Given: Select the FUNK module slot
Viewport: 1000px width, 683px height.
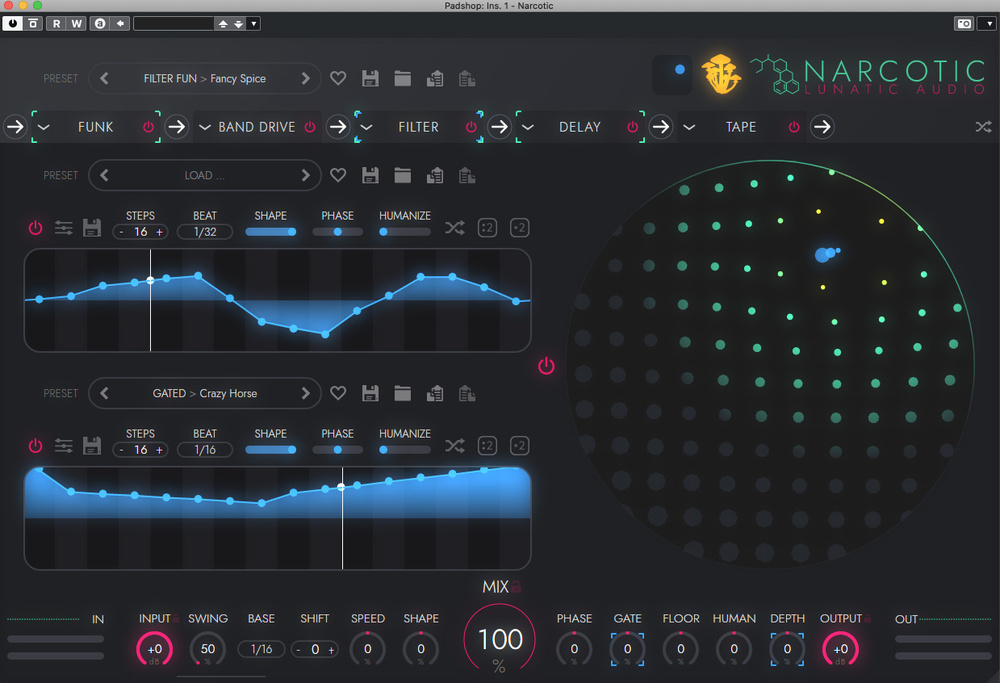Looking at the screenshot, I should coord(96,127).
